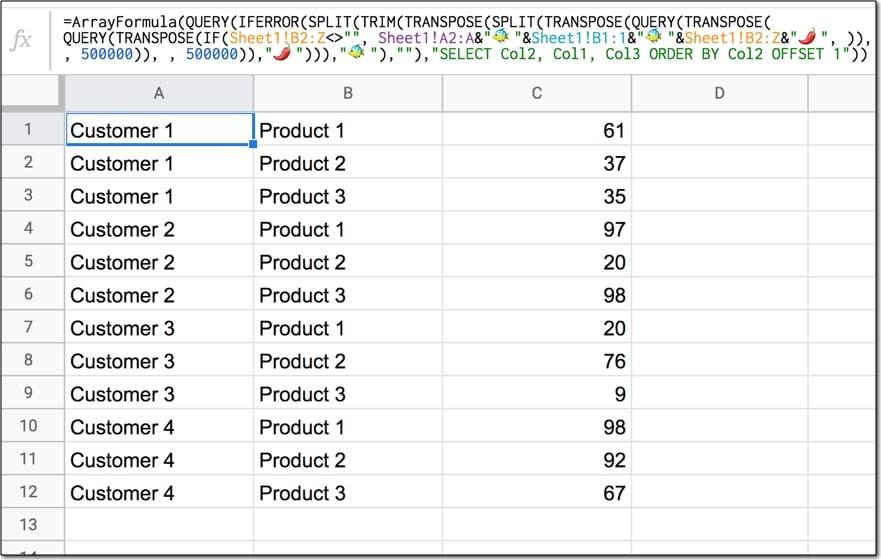
Task: Click empty cell A13
Action: pos(159,525)
